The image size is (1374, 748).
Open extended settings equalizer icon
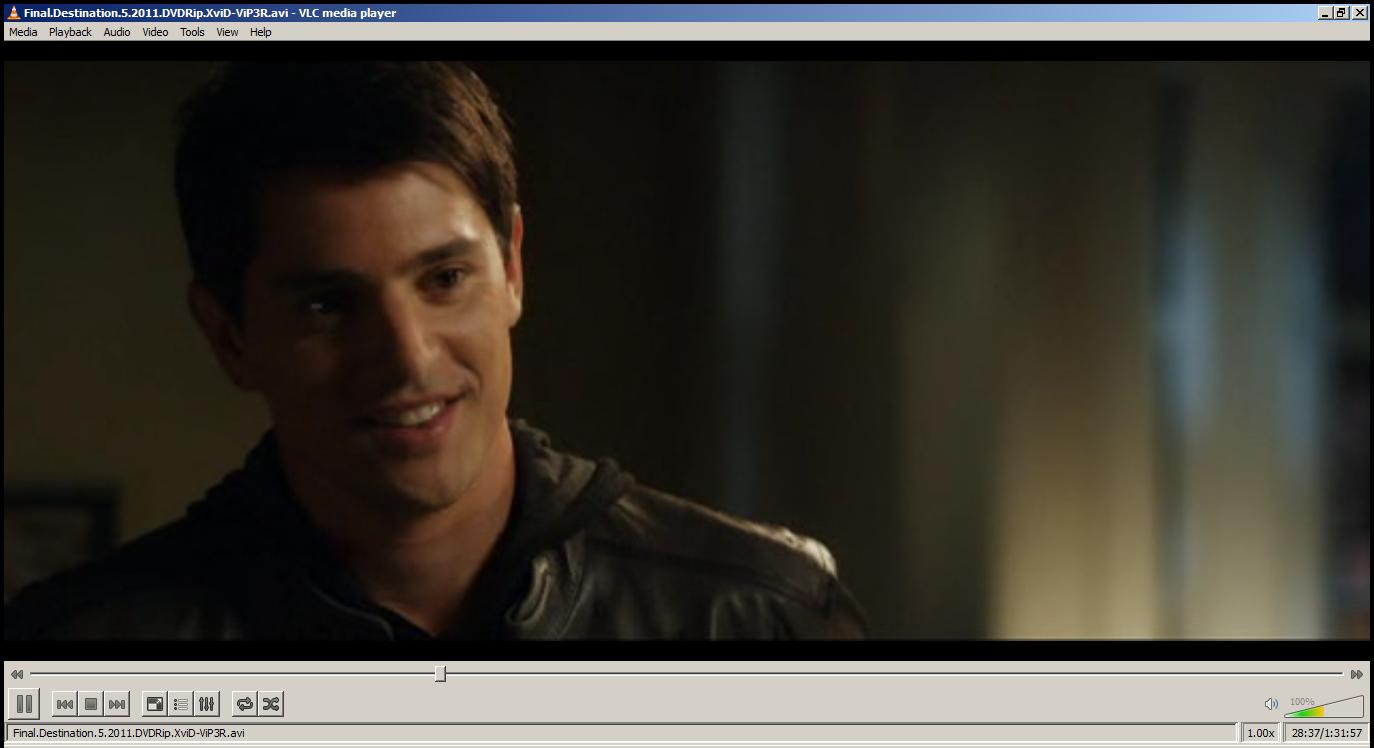[206, 704]
